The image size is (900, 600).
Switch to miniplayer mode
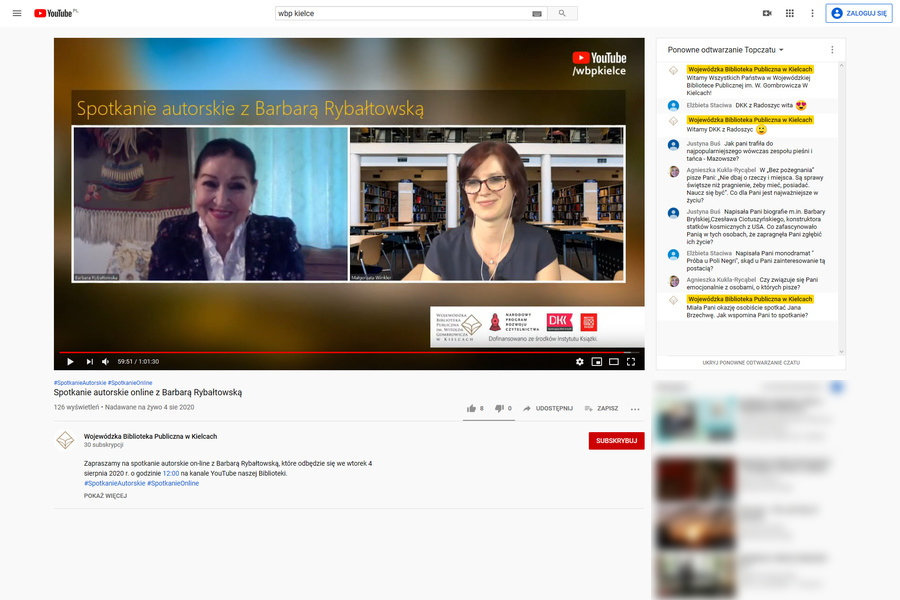pyautogui.click(x=597, y=362)
